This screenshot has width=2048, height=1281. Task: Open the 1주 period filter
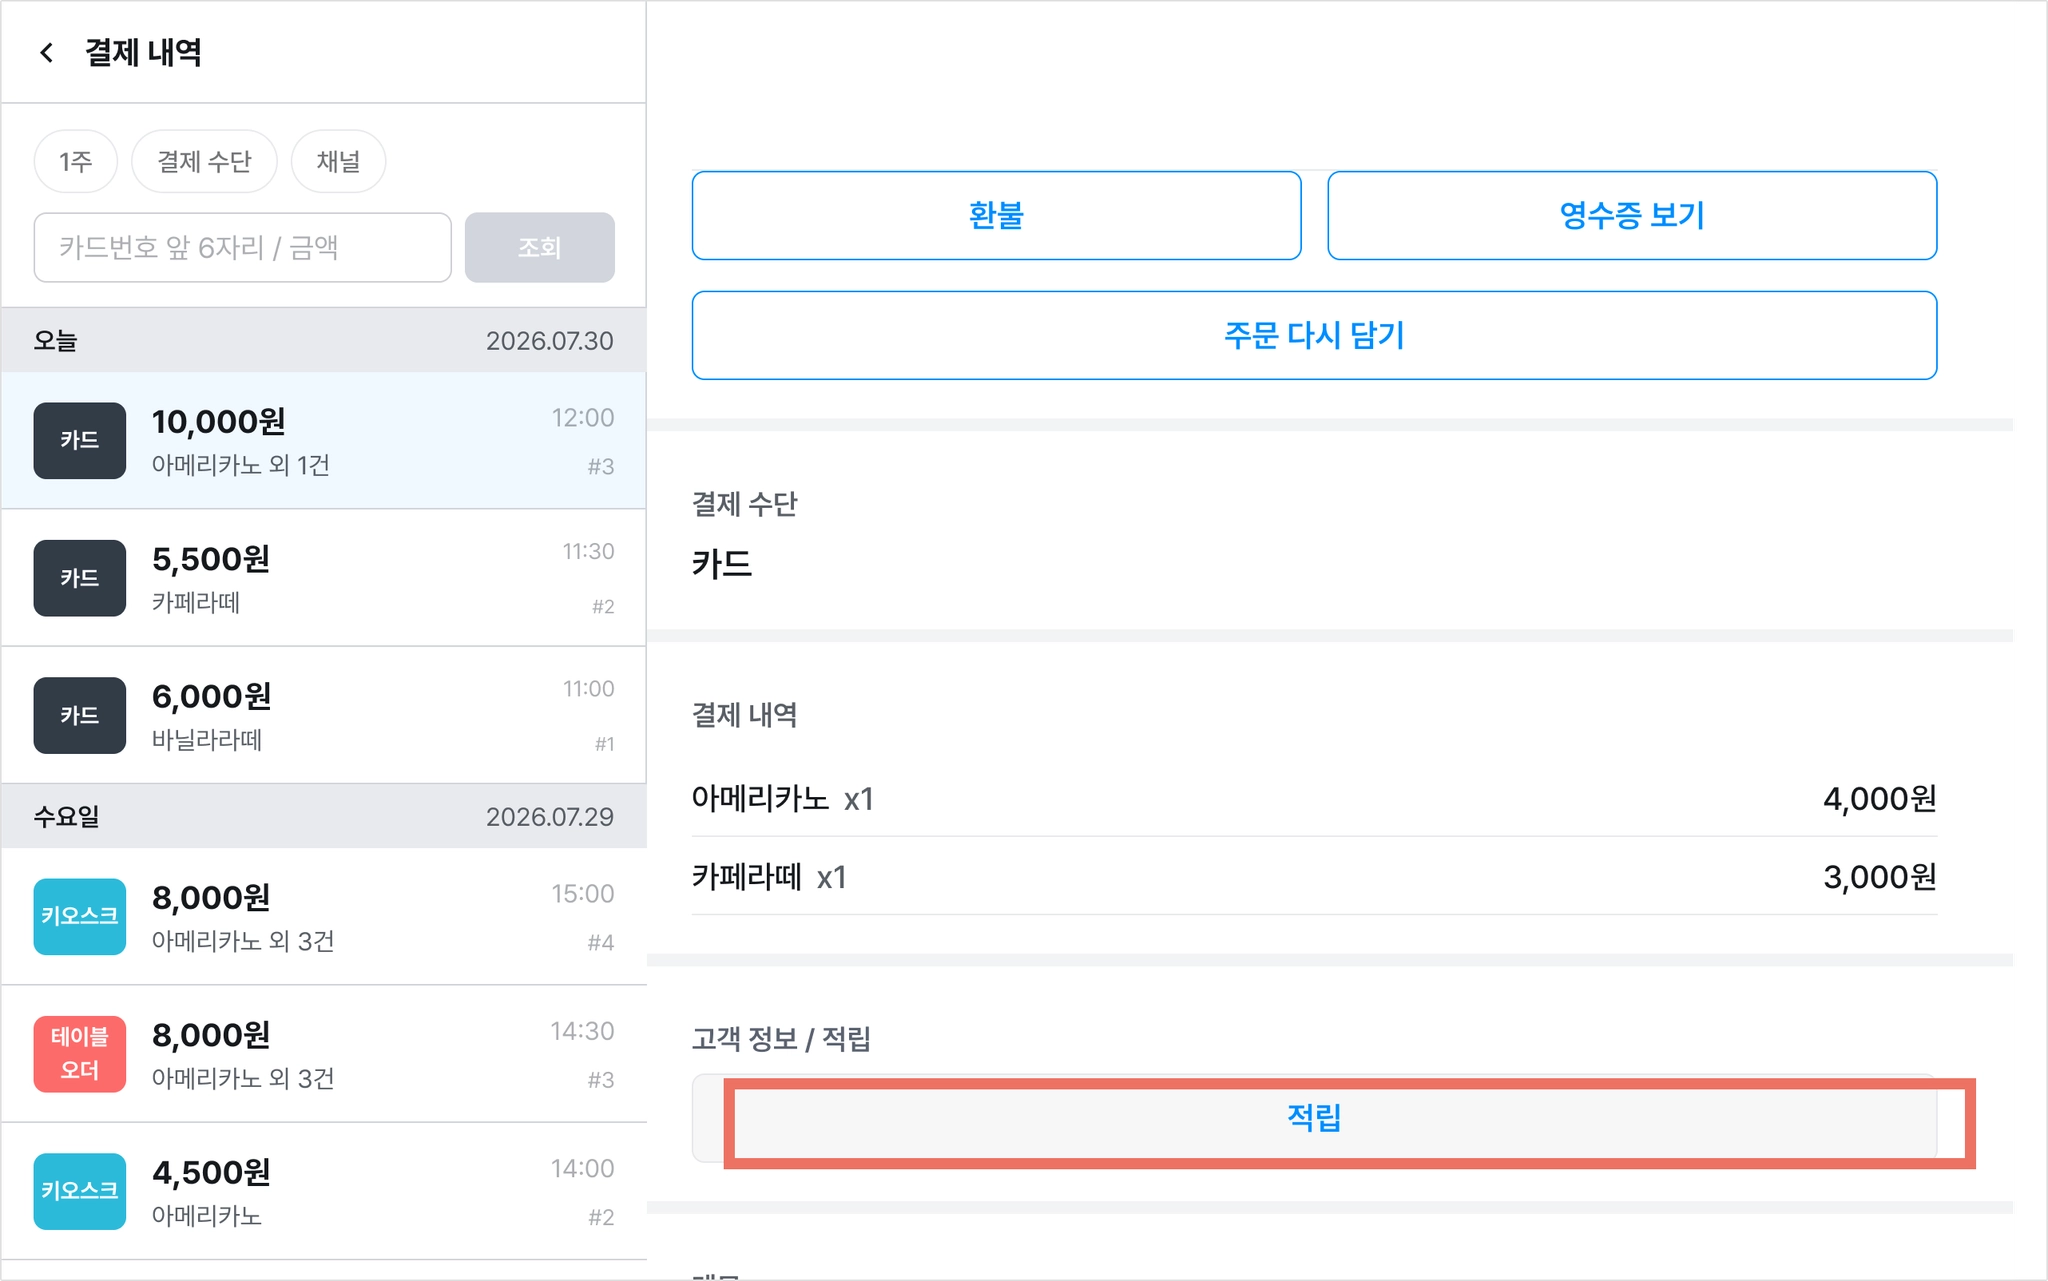[76, 161]
